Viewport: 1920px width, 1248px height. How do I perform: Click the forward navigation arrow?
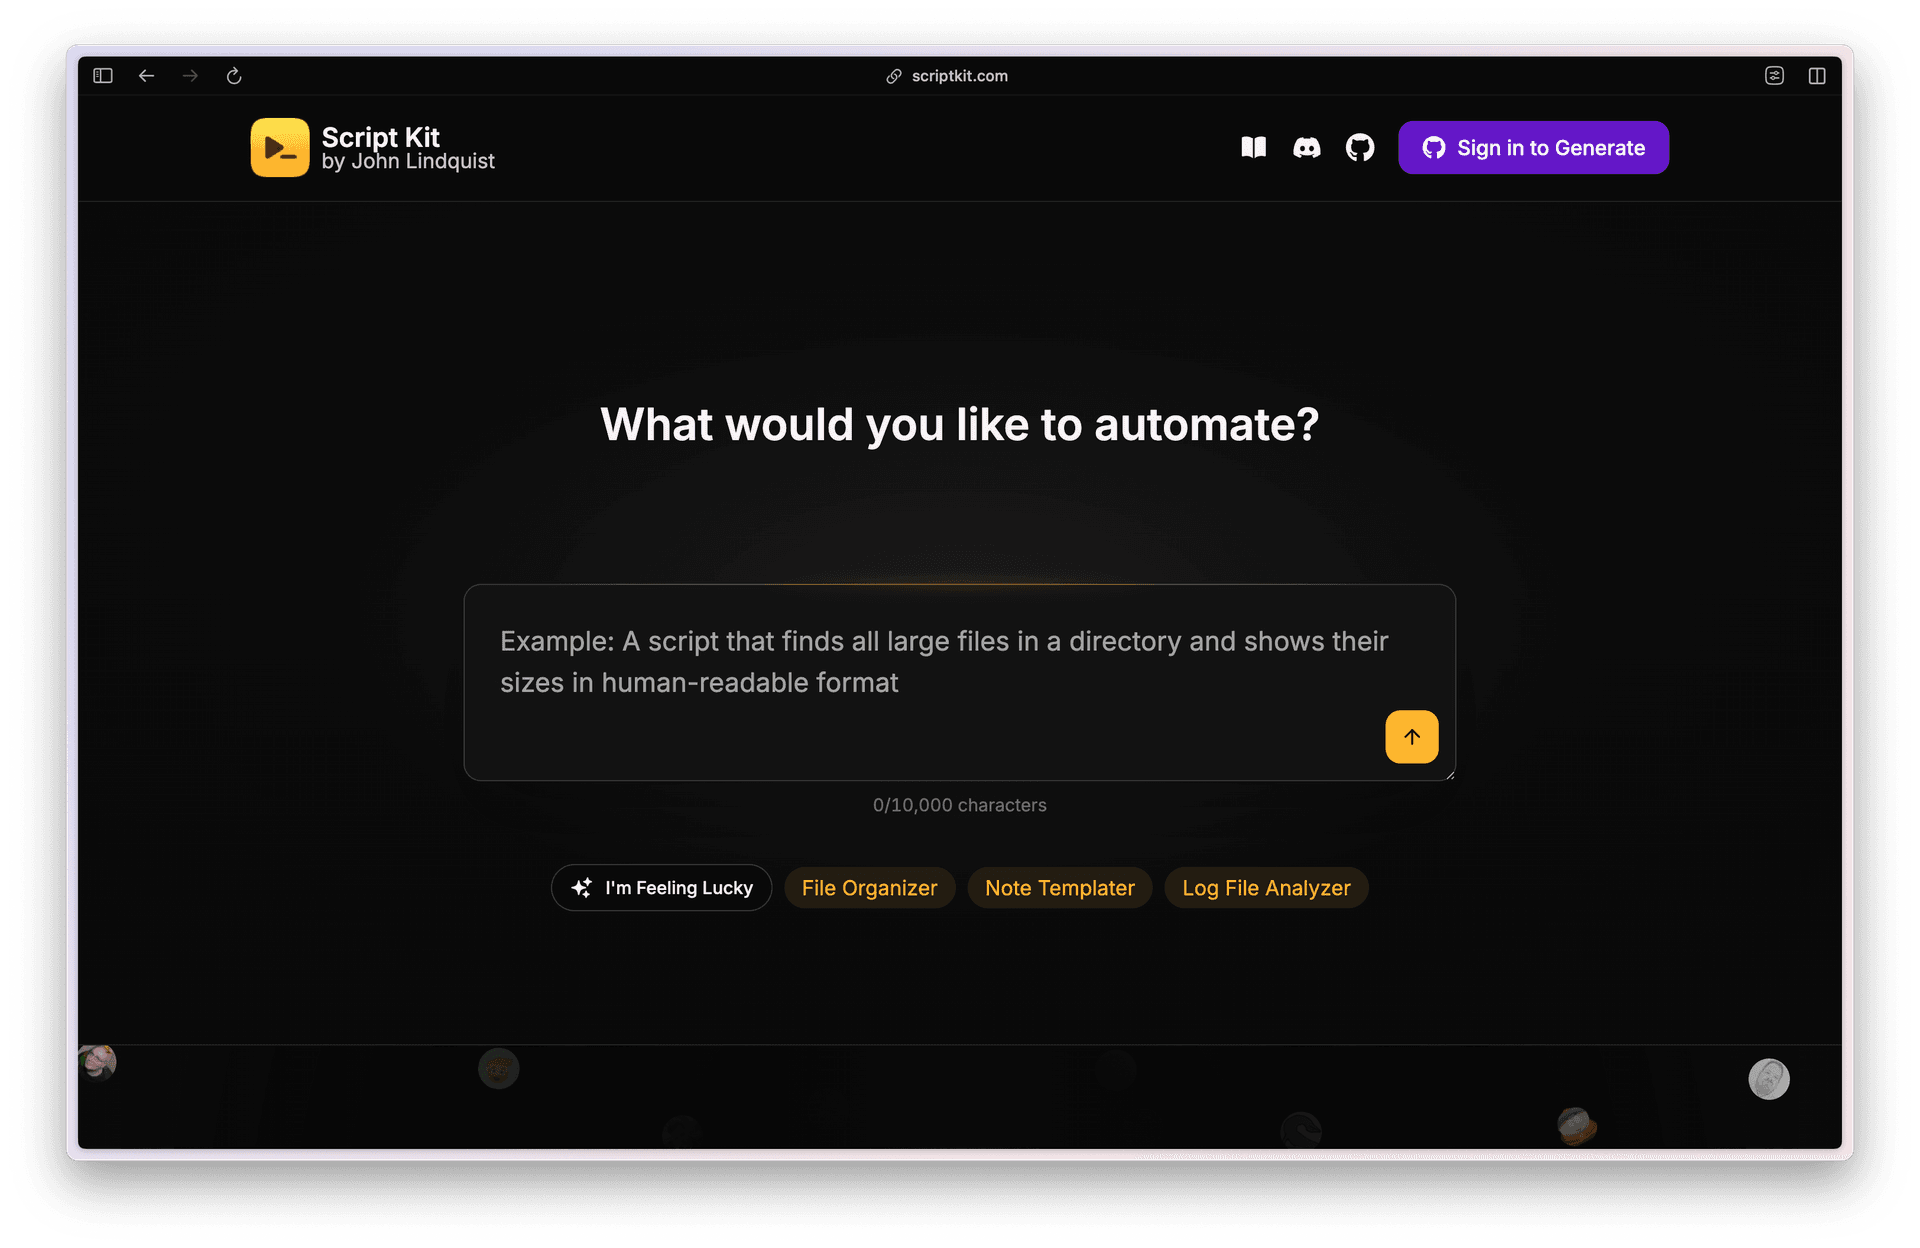[190, 76]
